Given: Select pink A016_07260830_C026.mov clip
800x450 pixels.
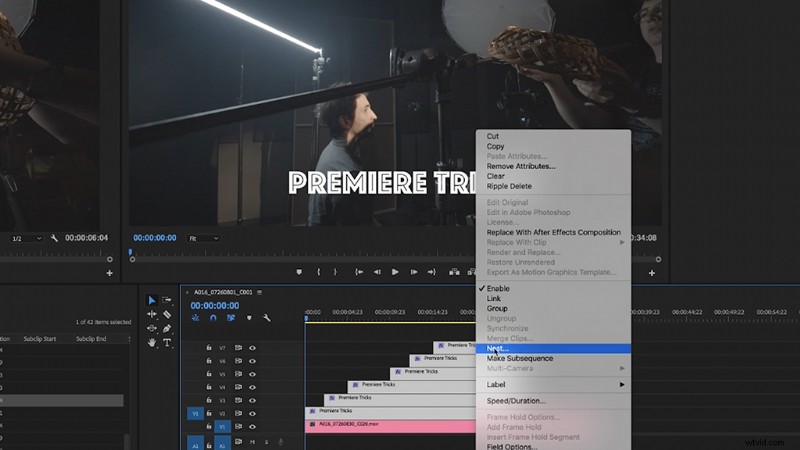Looking at the screenshot, I should point(390,427).
